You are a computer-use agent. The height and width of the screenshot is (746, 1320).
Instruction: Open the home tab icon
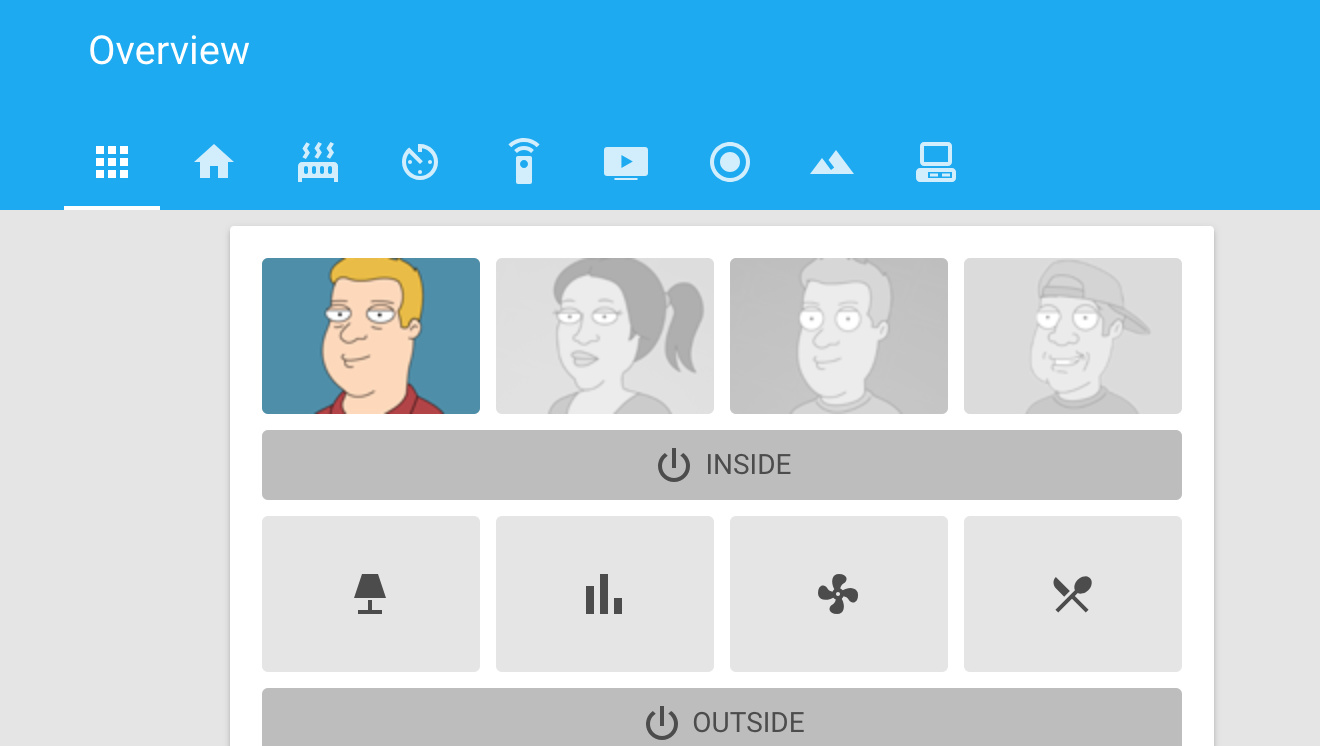[x=214, y=162]
